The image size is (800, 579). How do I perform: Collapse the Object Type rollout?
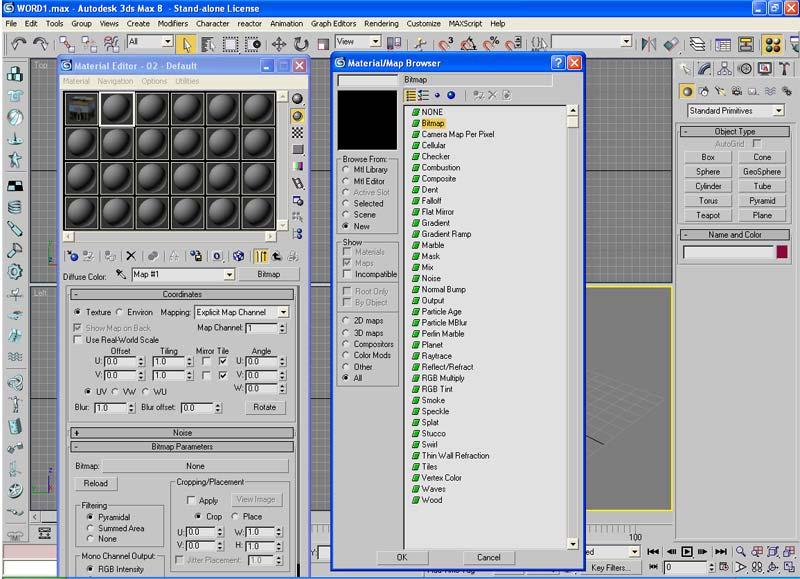(x=735, y=132)
